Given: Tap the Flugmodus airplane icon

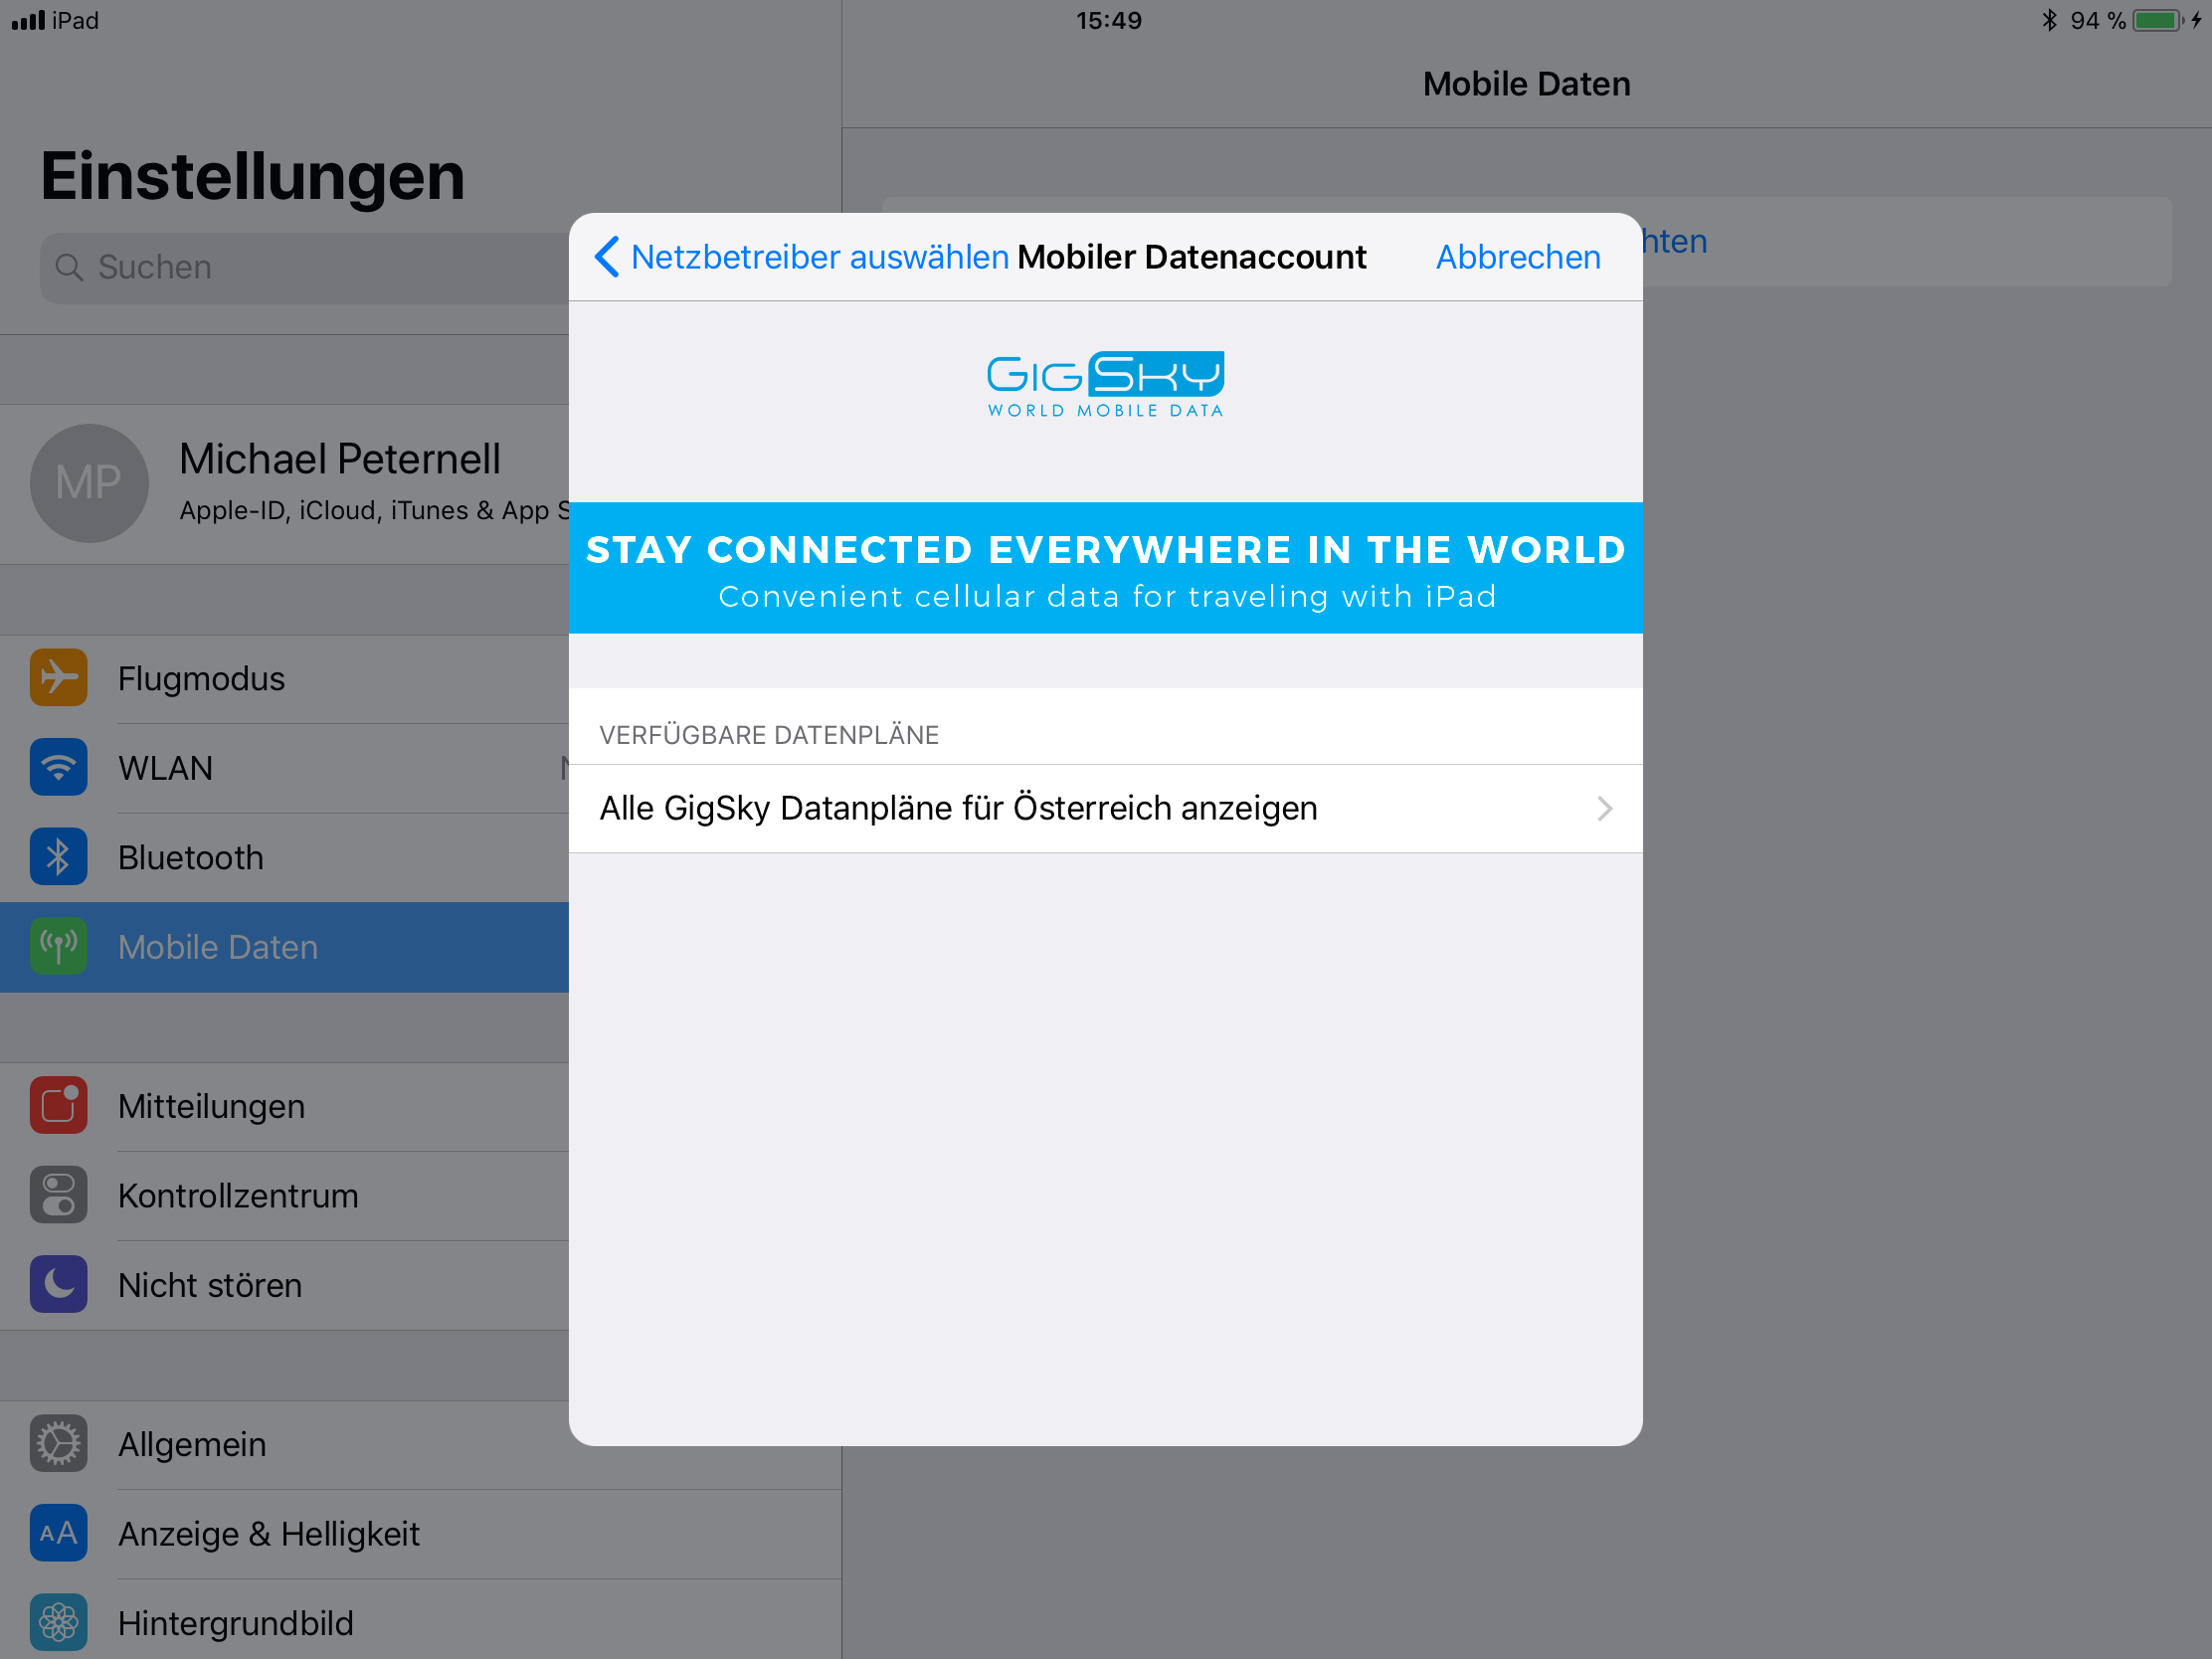Looking at the screenshot, I should coord(58,678).
